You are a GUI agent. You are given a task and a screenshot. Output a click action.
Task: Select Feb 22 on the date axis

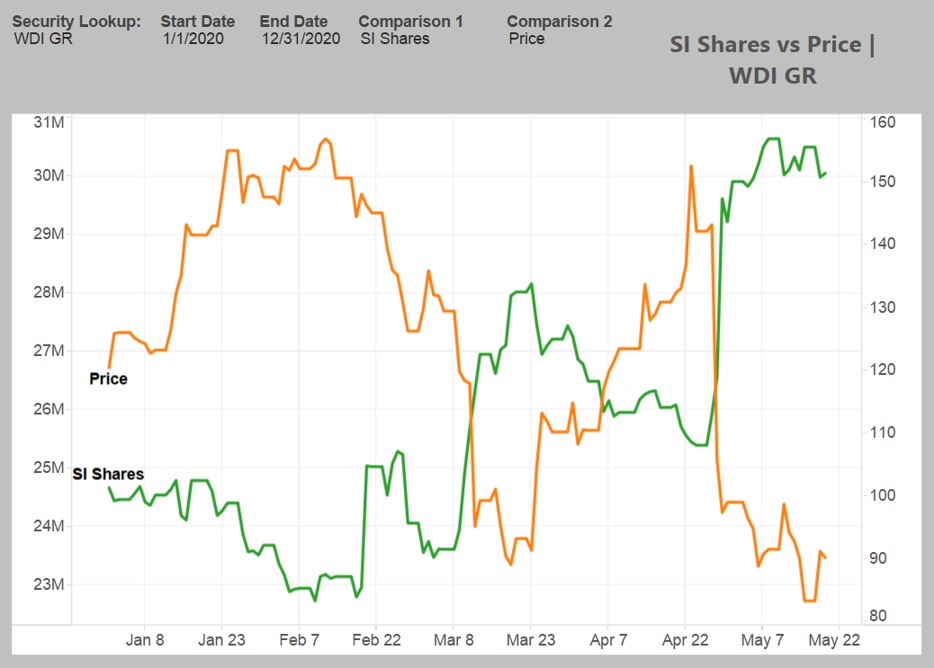tap(376, 639)
